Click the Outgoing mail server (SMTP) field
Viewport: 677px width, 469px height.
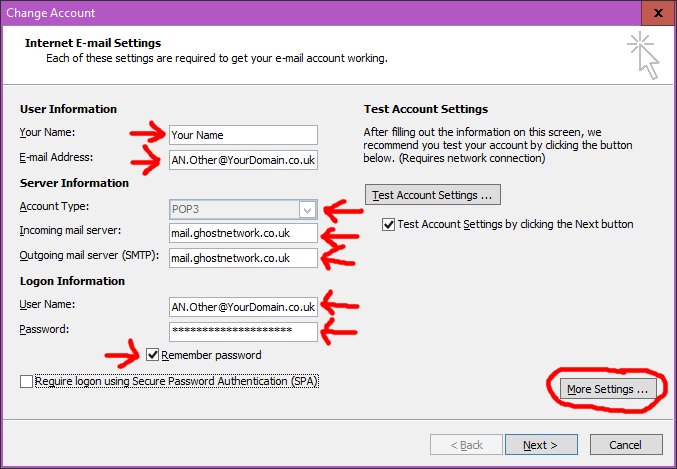click(x=243, y=258)
